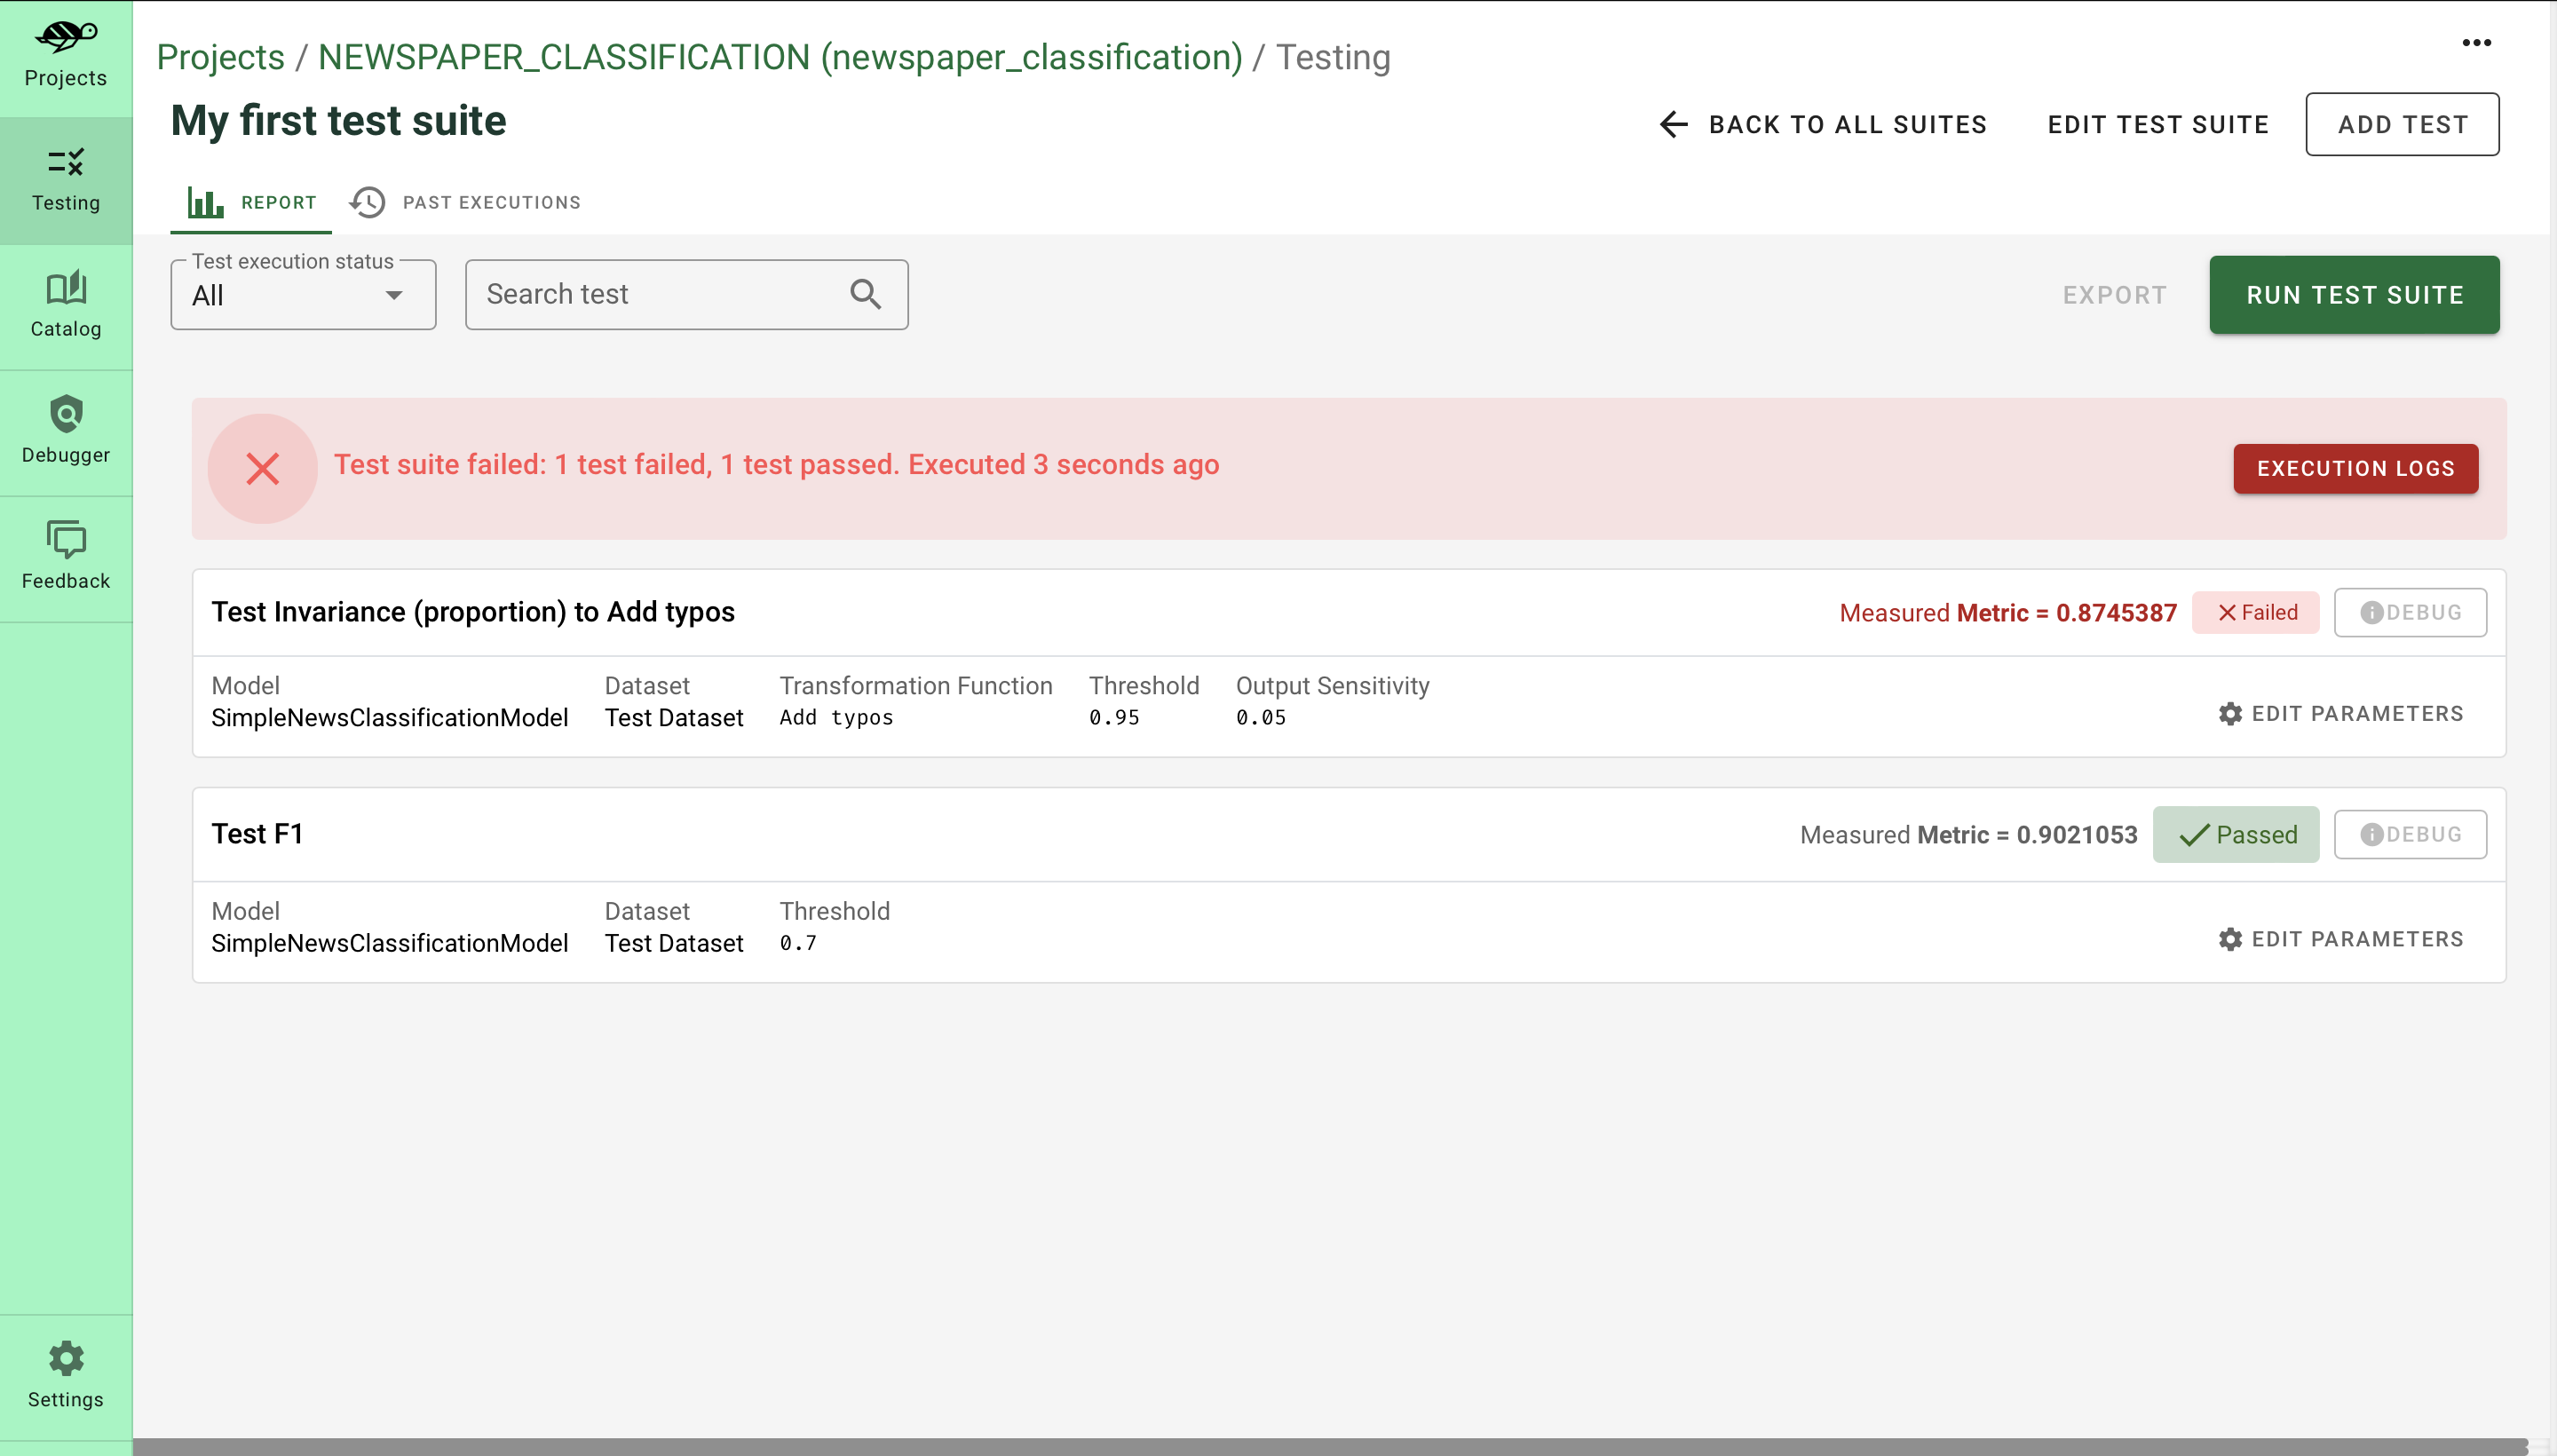This screenshot has height=1456, width=2557.
Task: Click the Threshold value 0.7
Action: tap(798, 942)
